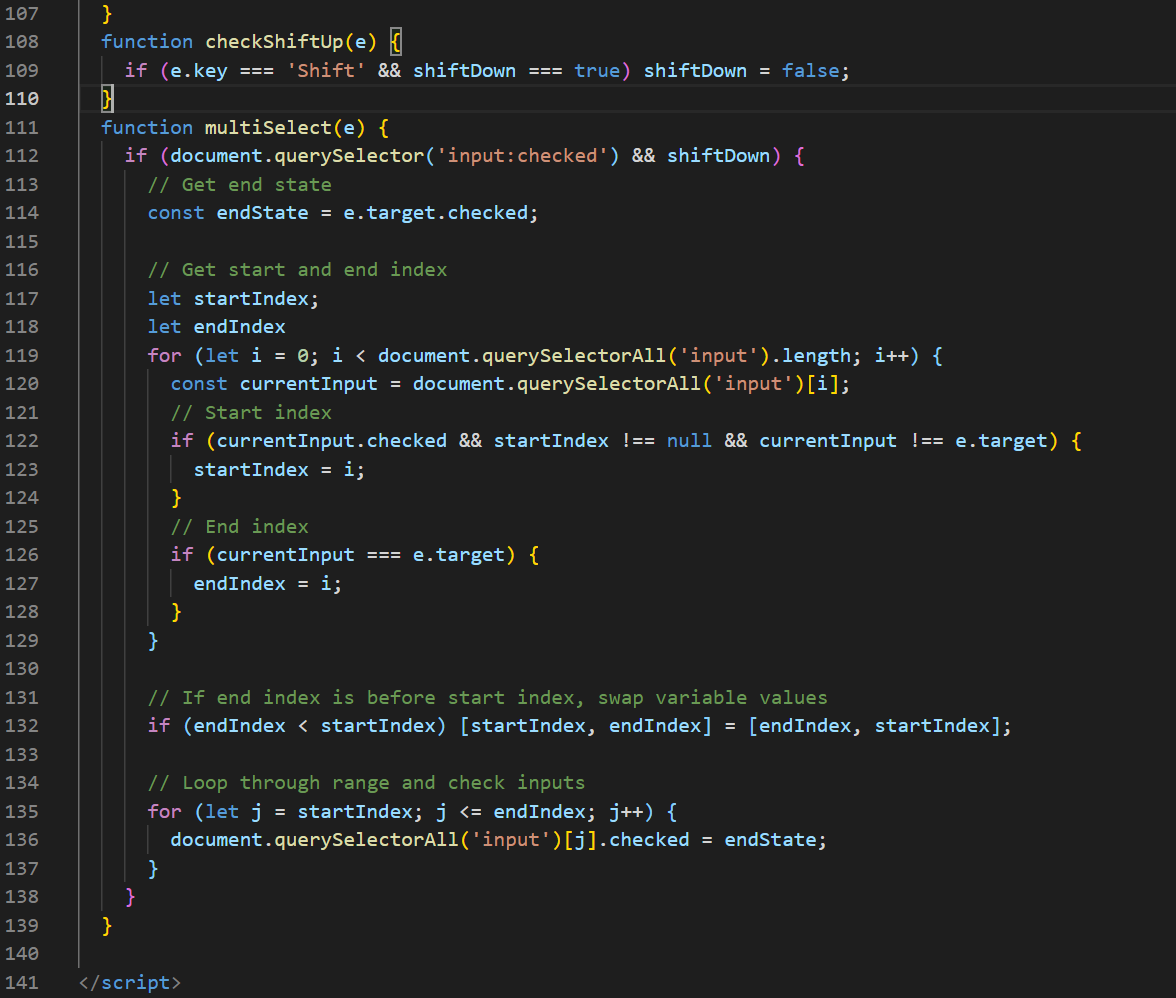
Task: Click line number 135 in the gutter
Action: (22, 811)
